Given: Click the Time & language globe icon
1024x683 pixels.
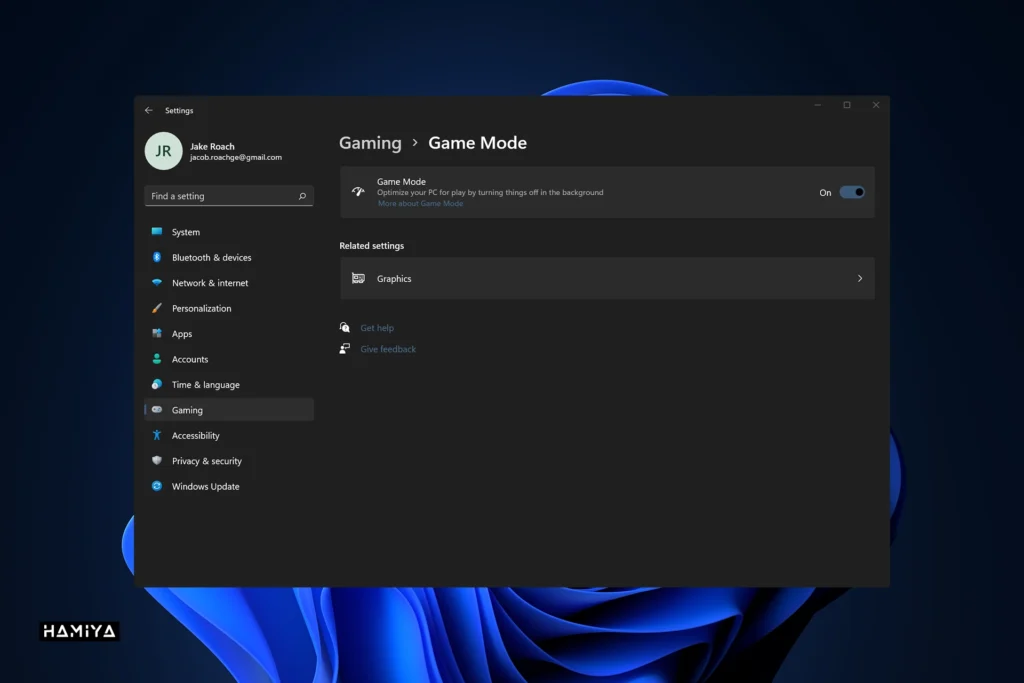Looking at the screenshot, I should pos(157,385).
